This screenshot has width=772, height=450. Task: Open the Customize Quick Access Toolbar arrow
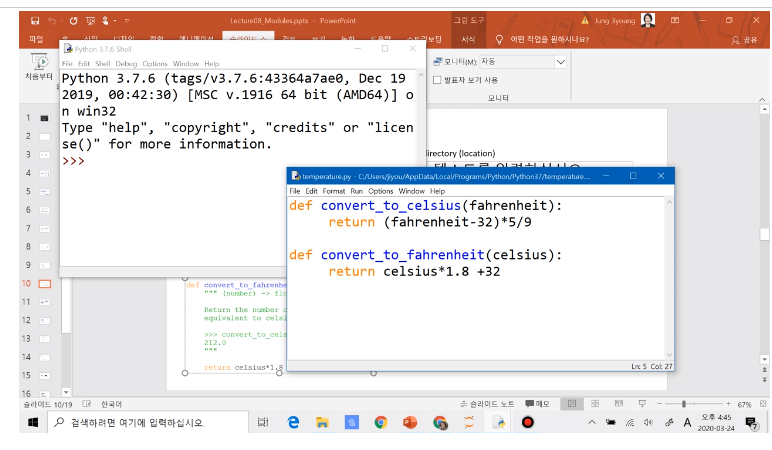tap(127, 21)
